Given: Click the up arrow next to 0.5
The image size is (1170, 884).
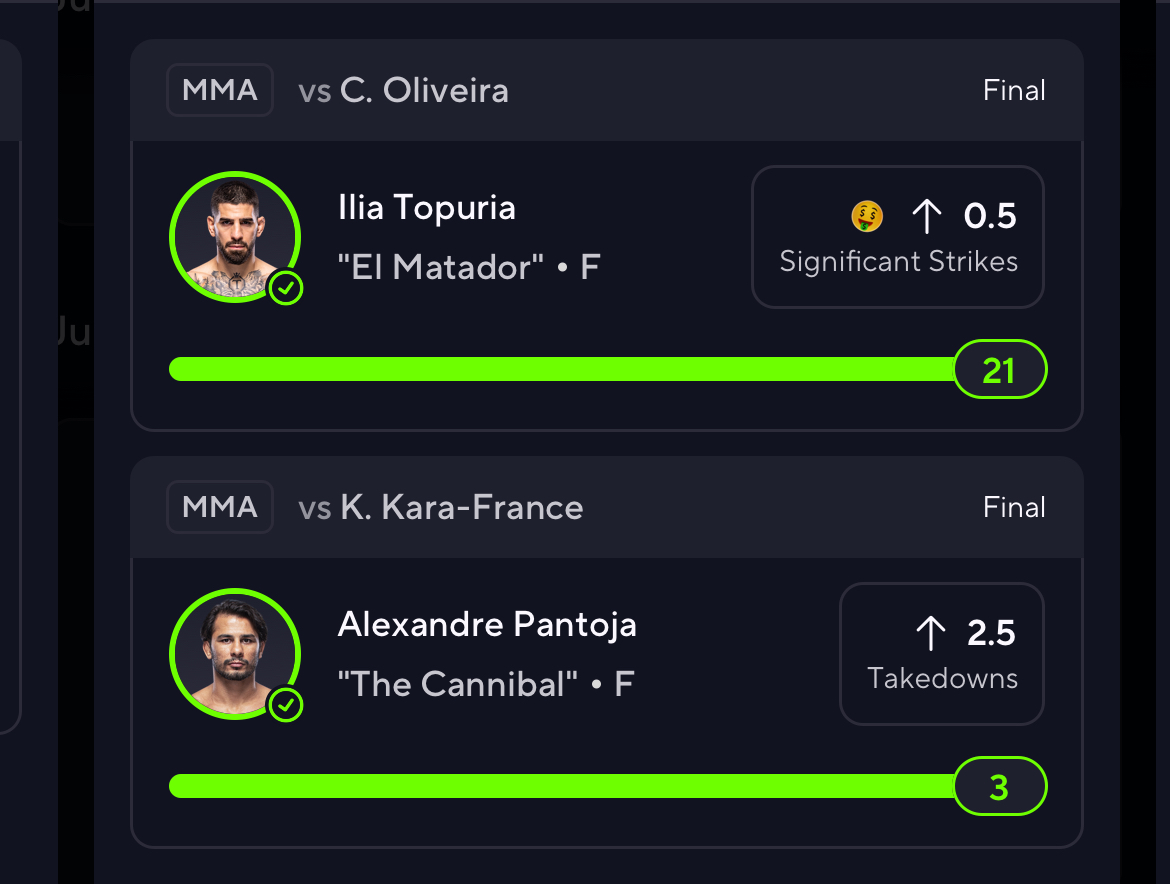Looking at the screenshot, I should point(927,216).
